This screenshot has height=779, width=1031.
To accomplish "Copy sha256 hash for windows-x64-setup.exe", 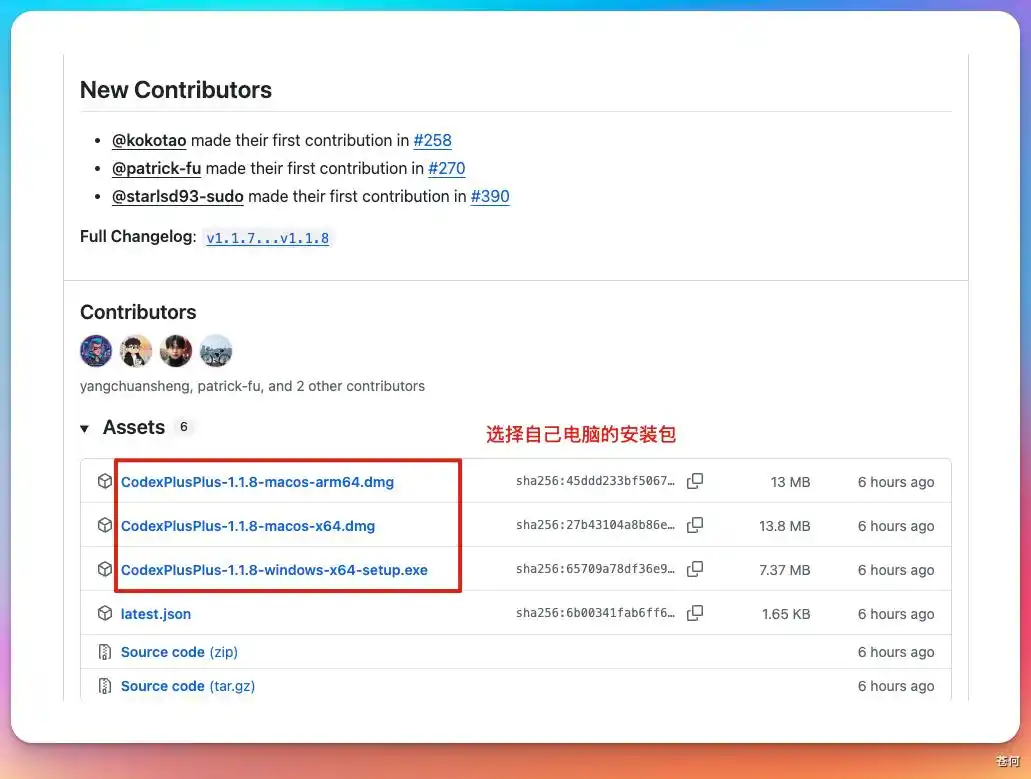I will click(694, 569).
